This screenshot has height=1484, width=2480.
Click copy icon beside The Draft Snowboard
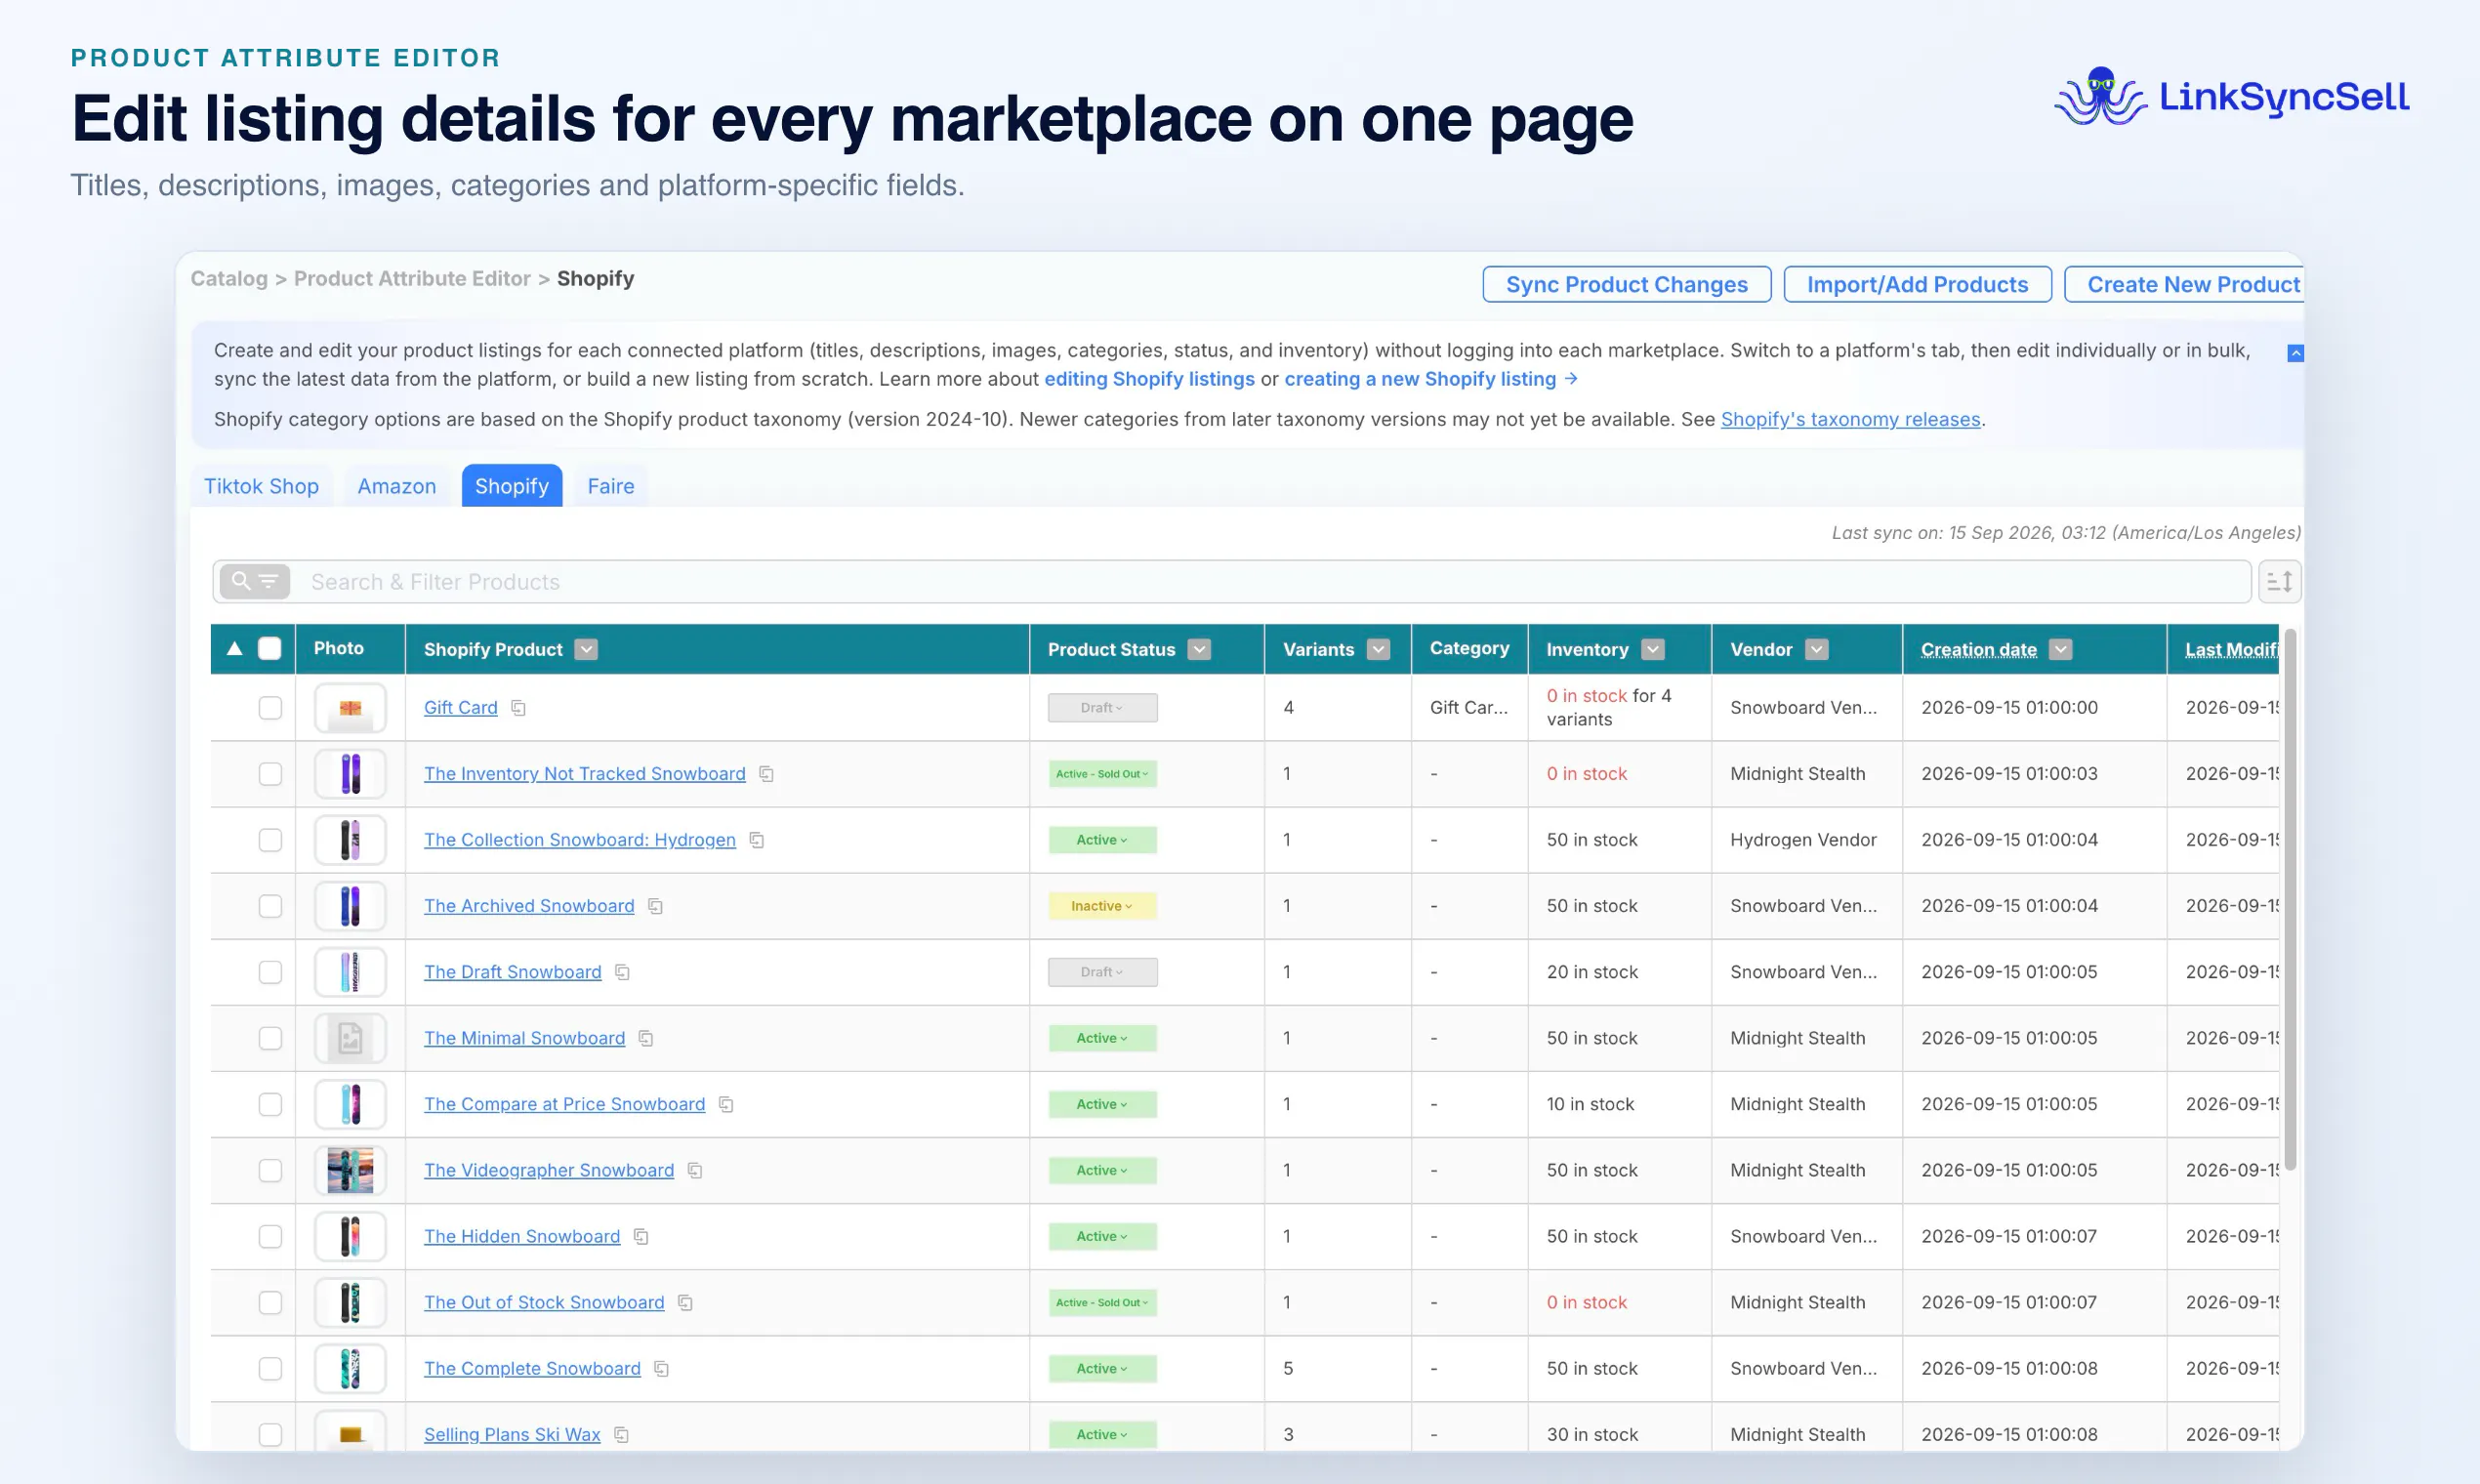(622, 972)
